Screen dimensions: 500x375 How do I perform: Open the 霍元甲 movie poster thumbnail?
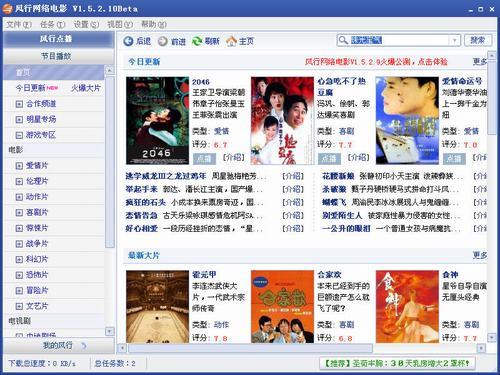pyautogui.click(x=157, y=307)
